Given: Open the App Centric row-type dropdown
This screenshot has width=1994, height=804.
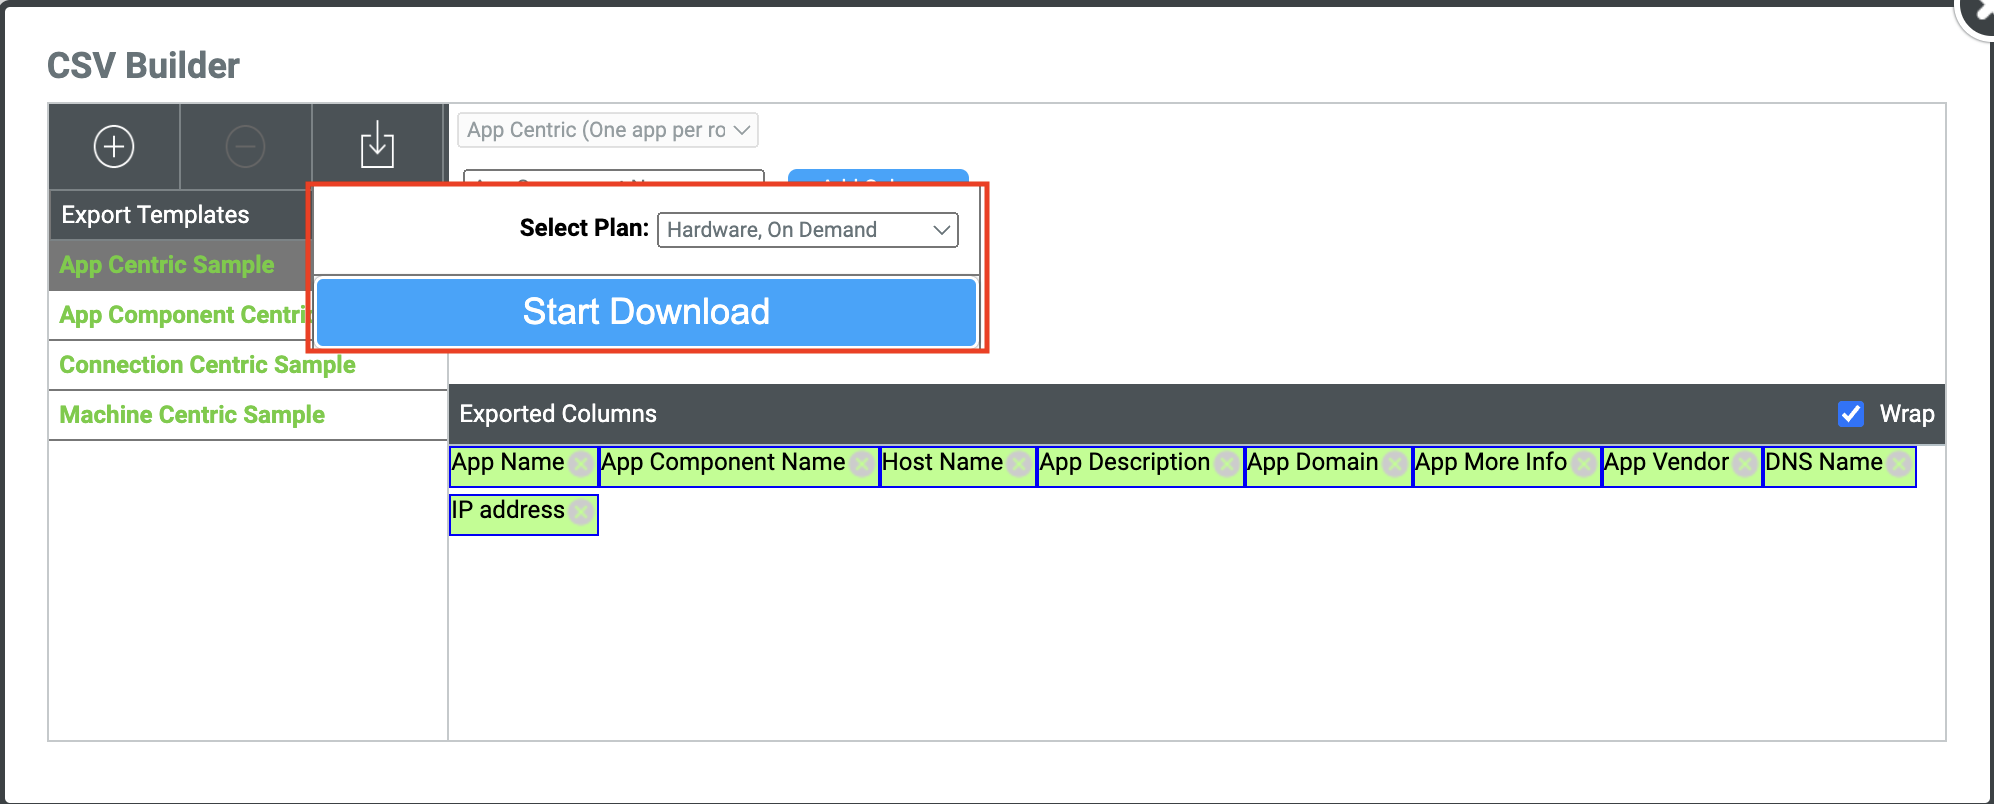Looking at the screenshot, I should (607, 130).
